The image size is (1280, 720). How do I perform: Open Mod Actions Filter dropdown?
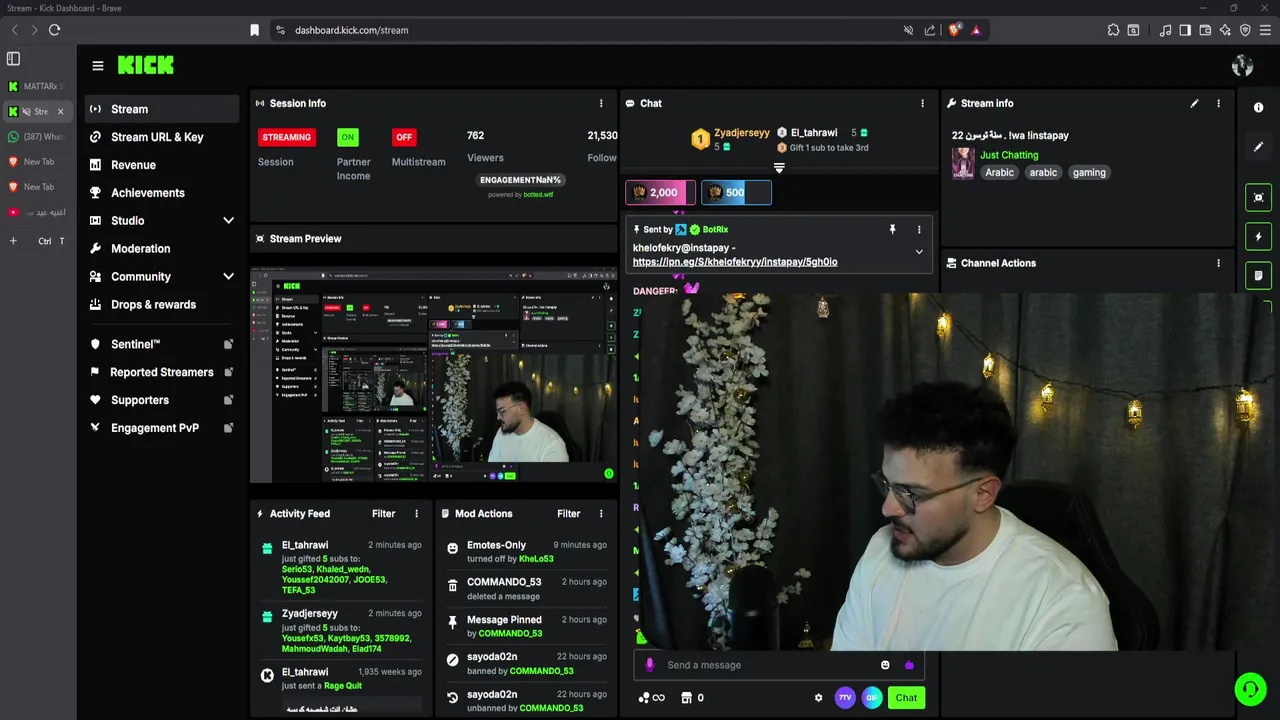pyautogui.click(x=568, y=513)
